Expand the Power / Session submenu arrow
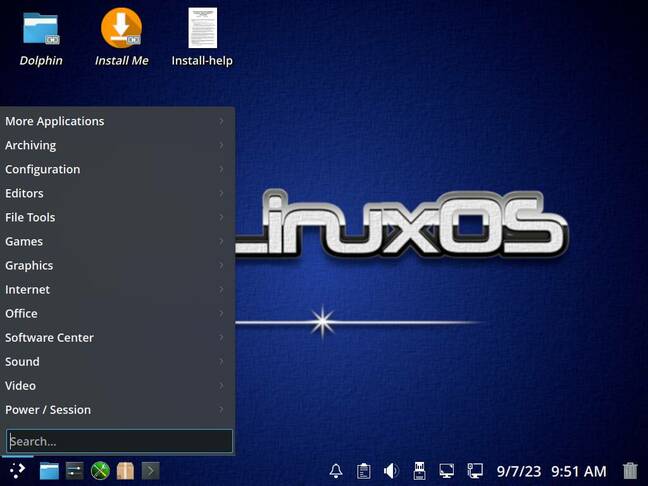The image size is (648, 486). 222,410
